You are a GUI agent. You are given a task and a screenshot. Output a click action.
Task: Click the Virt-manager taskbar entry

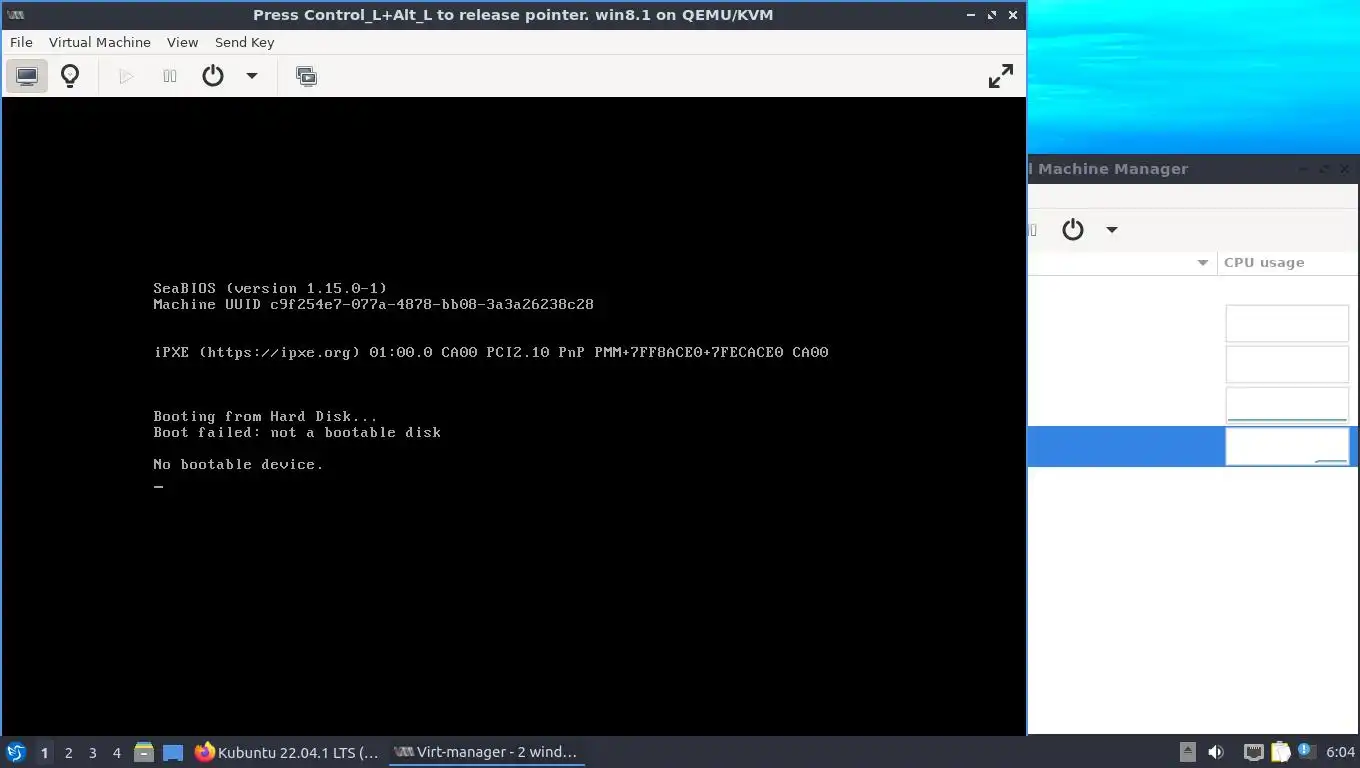click(x=486, y=752)
